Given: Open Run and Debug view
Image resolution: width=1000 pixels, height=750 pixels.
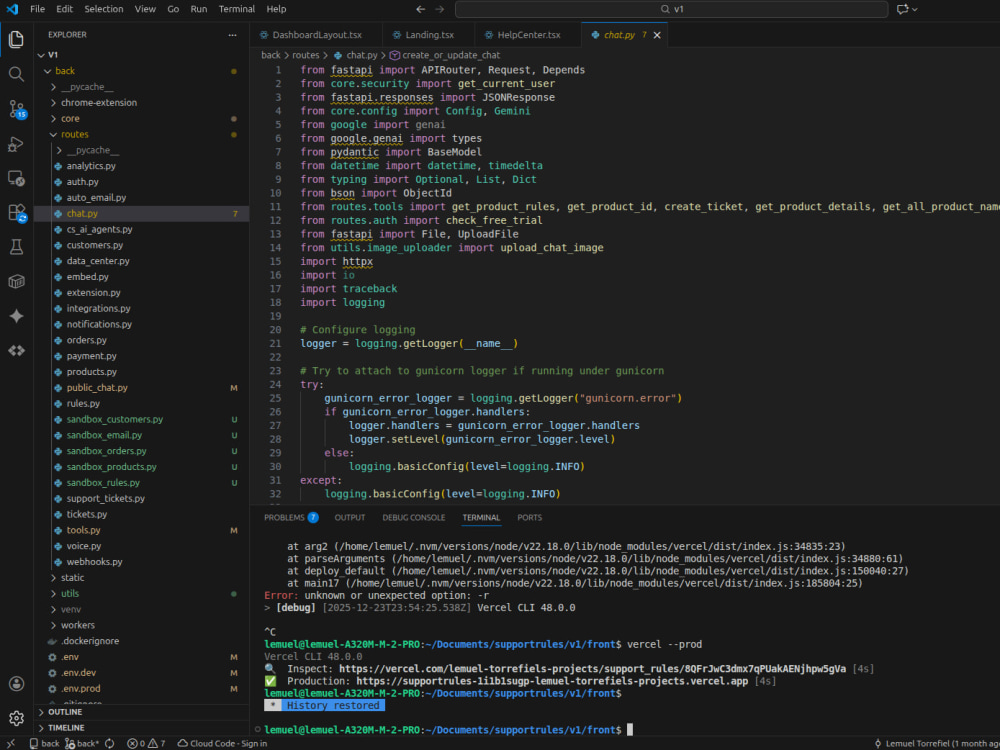Looking at the screenshot, I should point(17,144).
